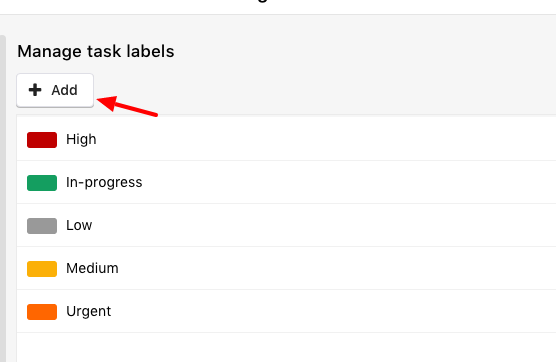Screen dimensions: 556x362
Task: Click the left vertical scrollbar
Action: 2,199
